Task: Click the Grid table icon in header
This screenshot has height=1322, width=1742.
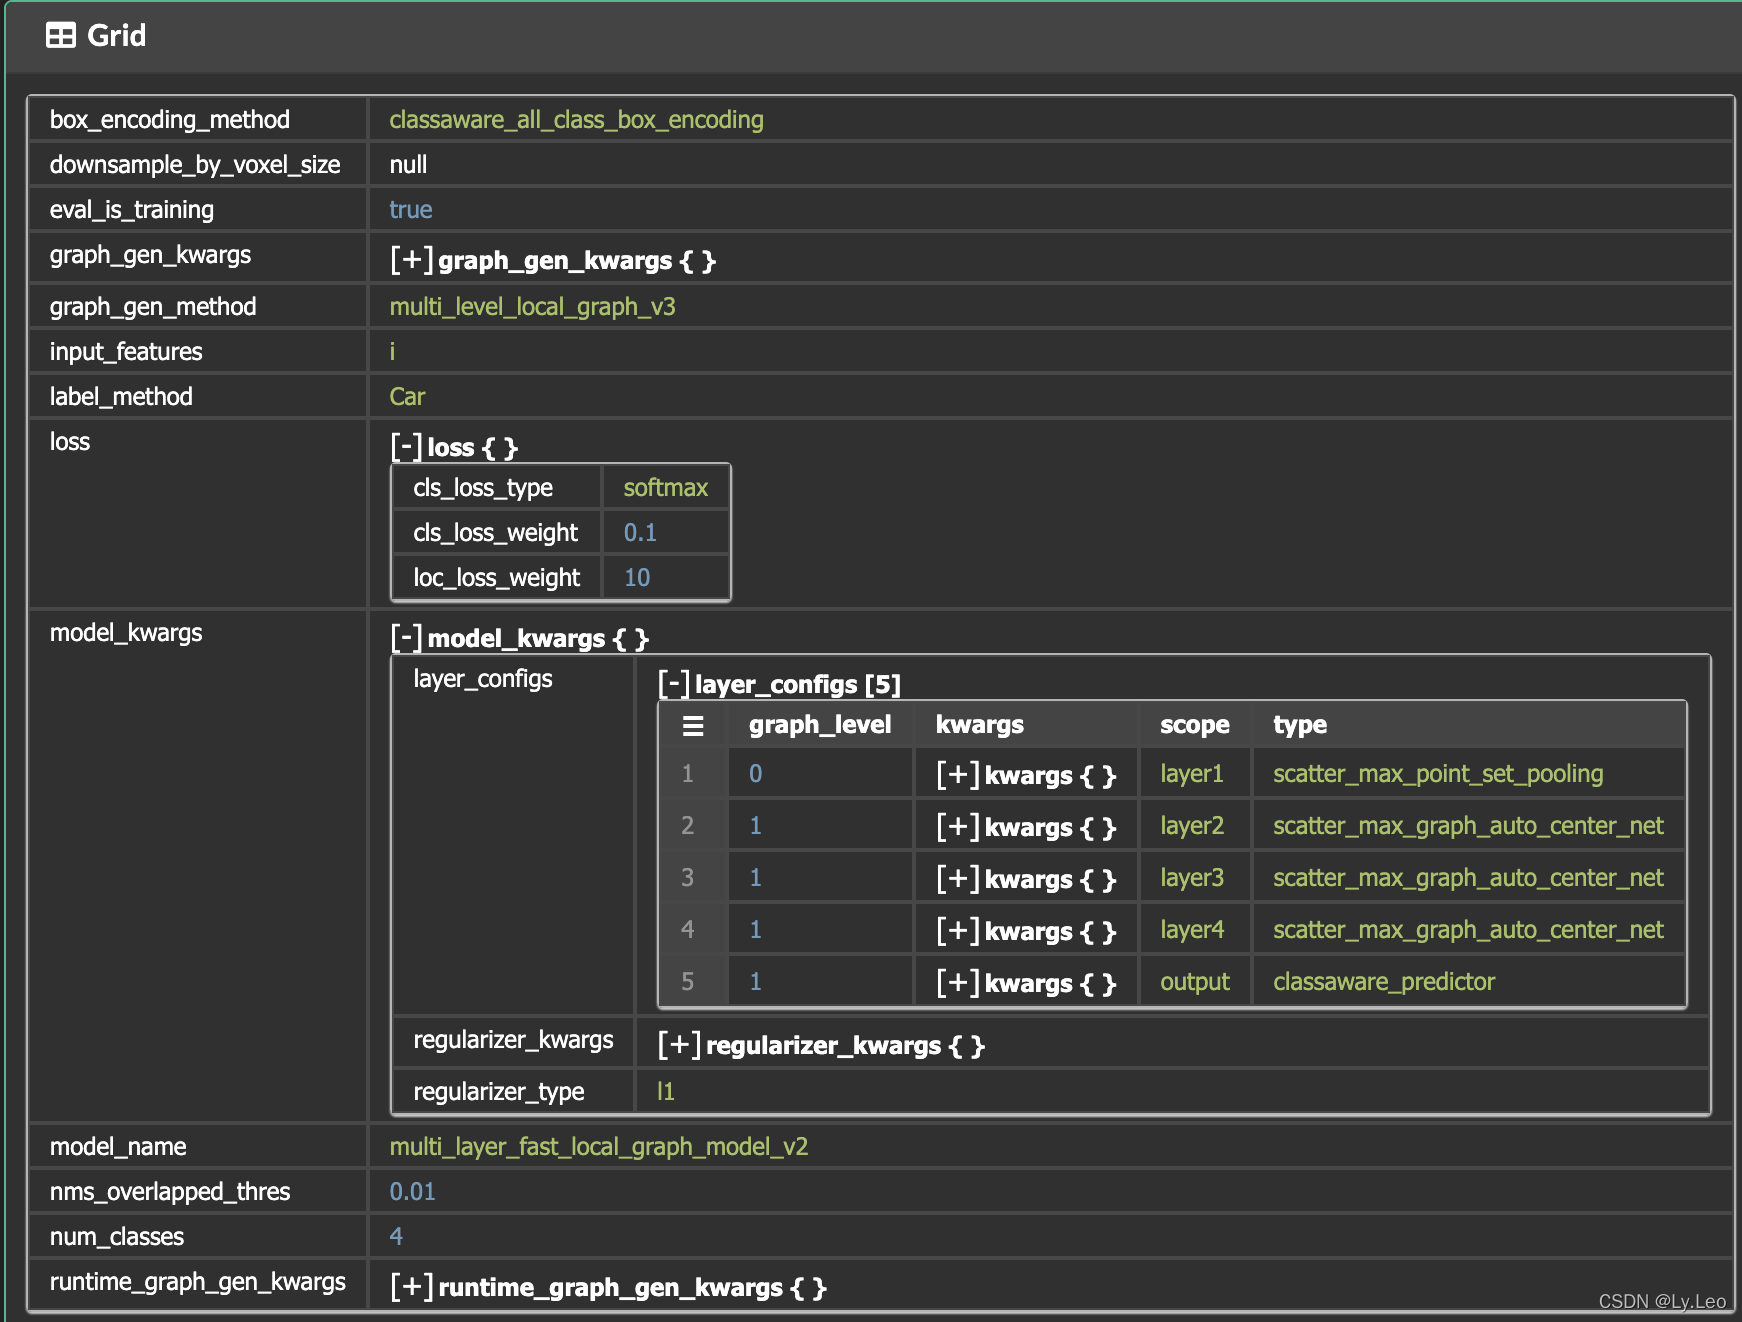Action: click(x=61, y=36)
